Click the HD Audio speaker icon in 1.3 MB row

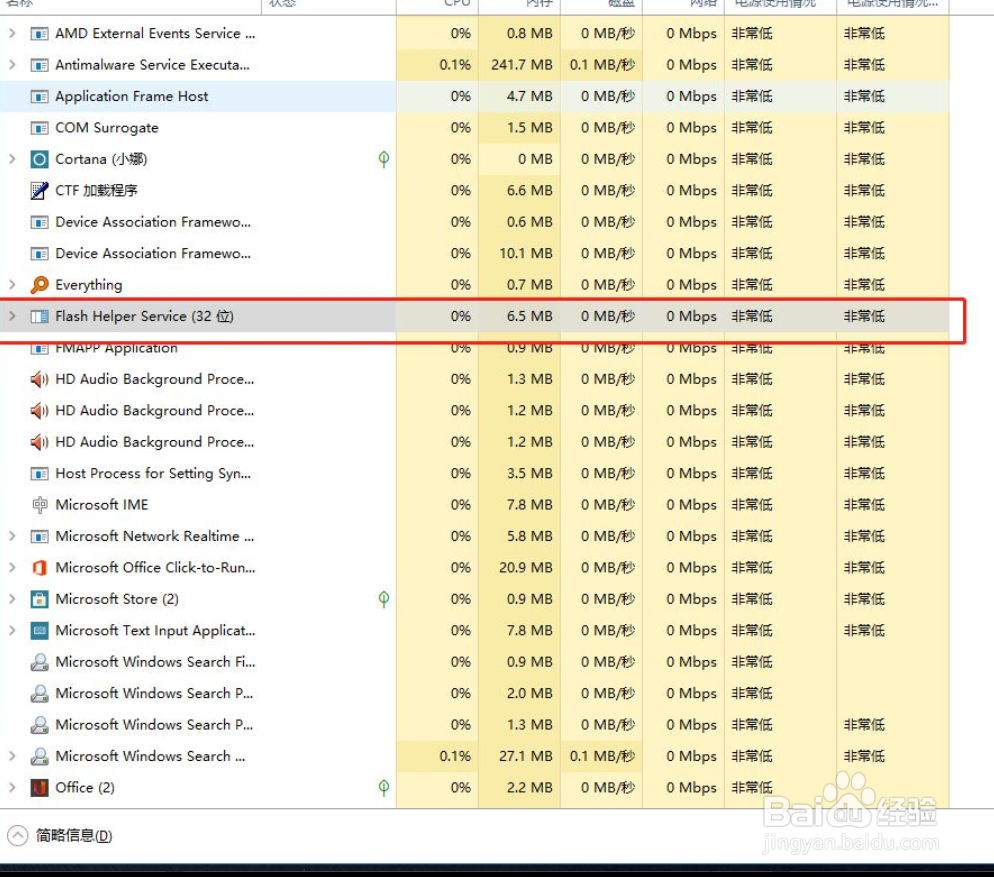tap(39, 379)
